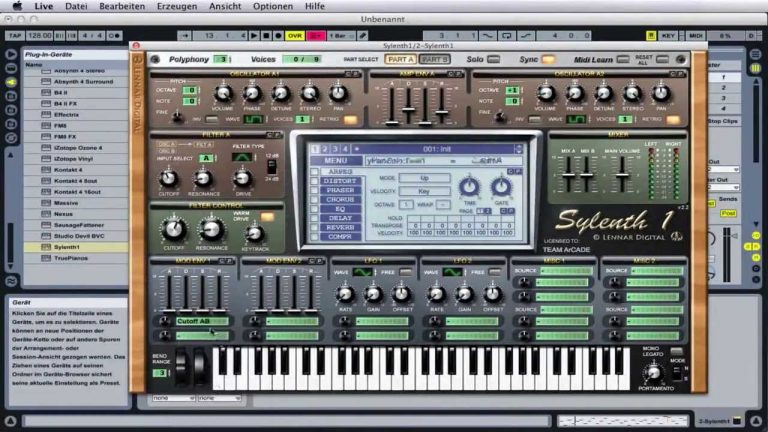Open the 1 Bar quantization dropdown

pos(340,36)
